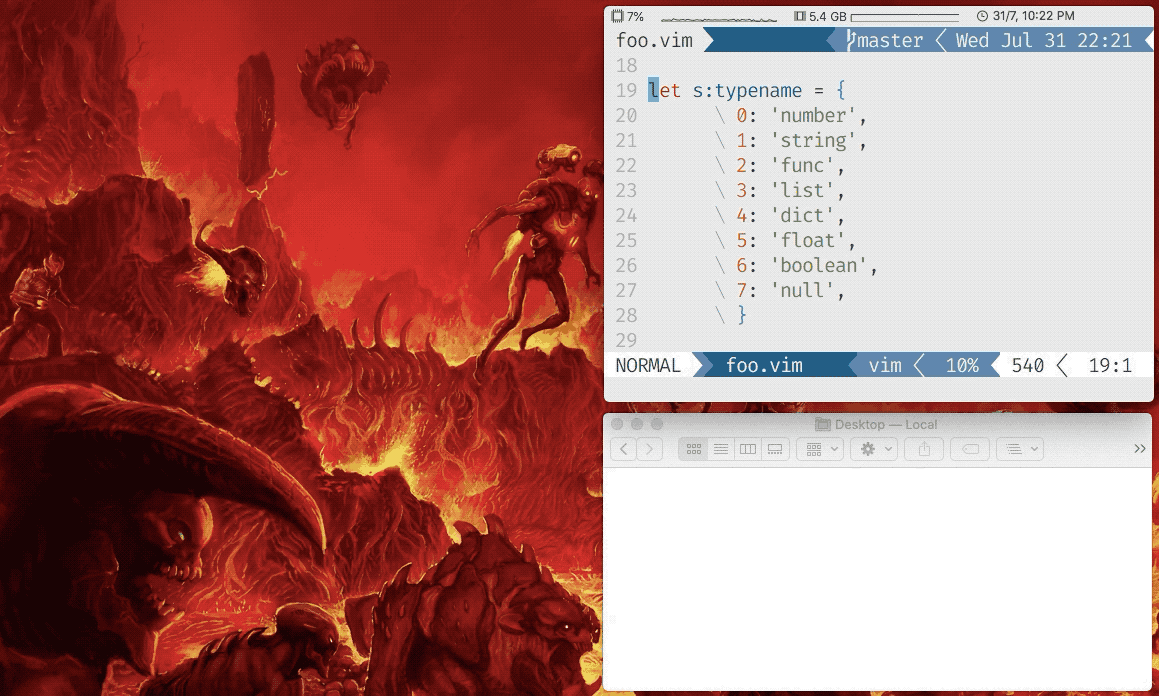The image size is (1159, 696).
Task: Click the 'float' value on line 25
Action: [807, 240]
